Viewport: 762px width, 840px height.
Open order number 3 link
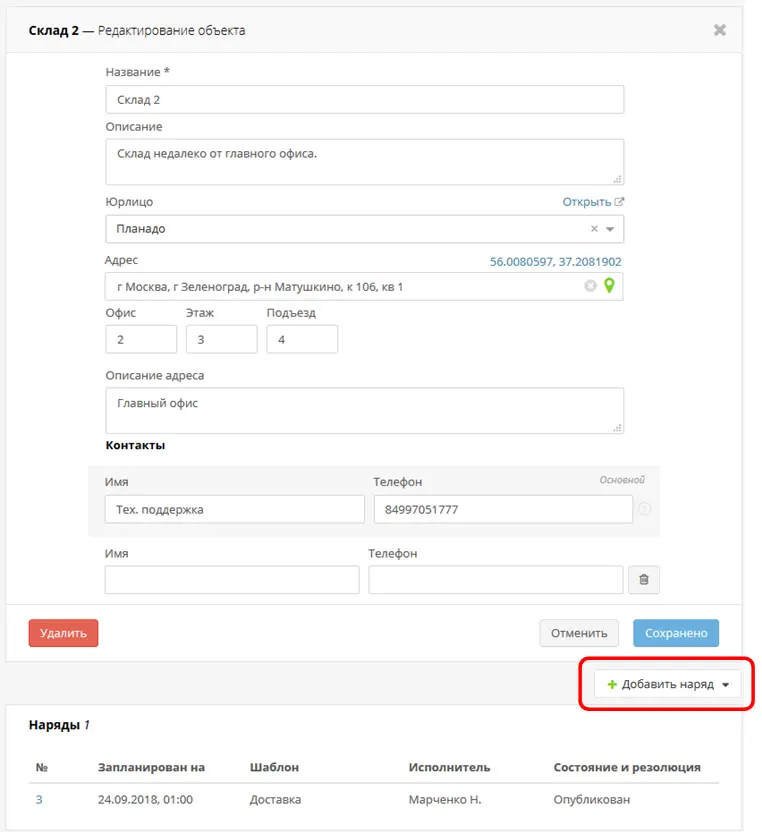tap(39, 800)
